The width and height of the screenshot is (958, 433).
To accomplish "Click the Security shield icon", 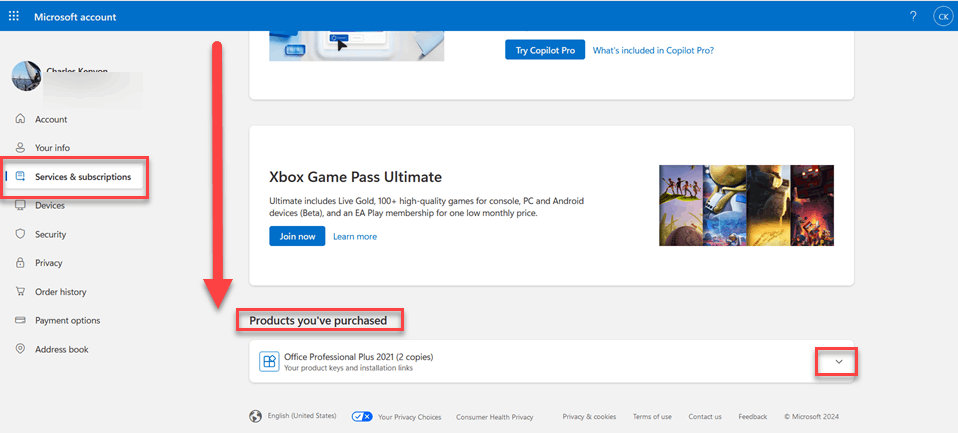I will (x=20, y=234).
